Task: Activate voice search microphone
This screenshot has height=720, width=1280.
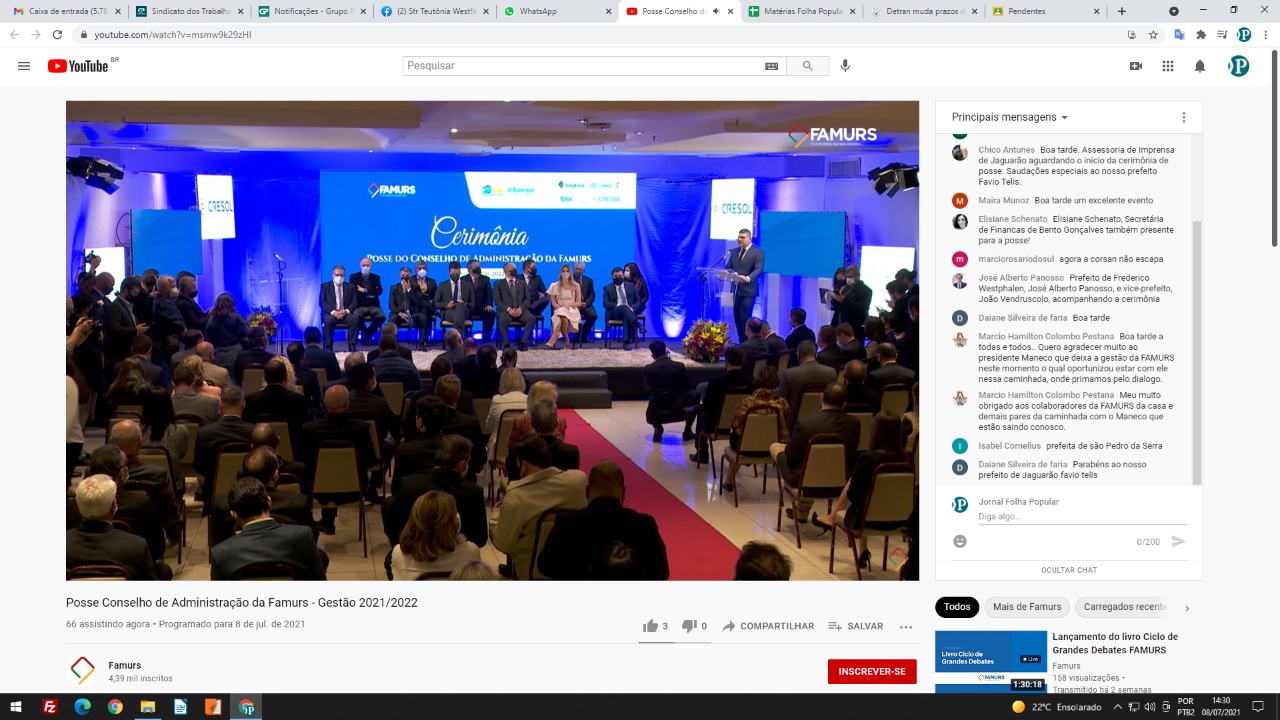Action: [845, 66]
